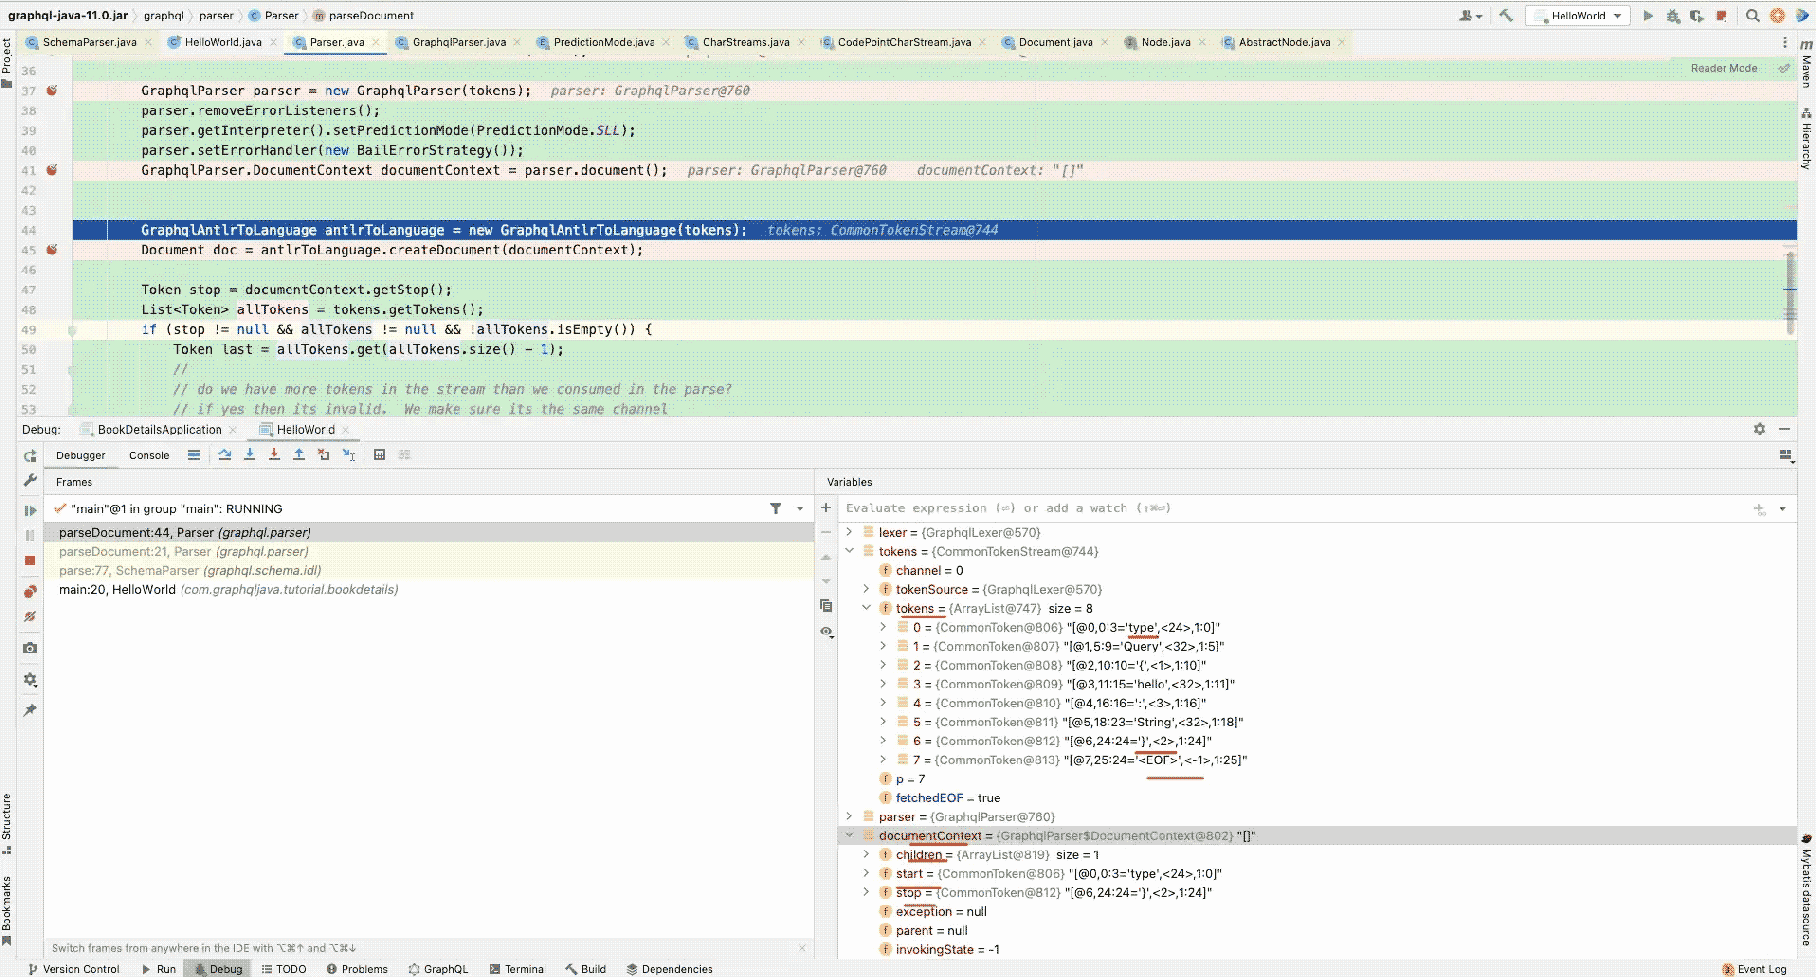Click Run with Coverage icon

point(1697,15)
